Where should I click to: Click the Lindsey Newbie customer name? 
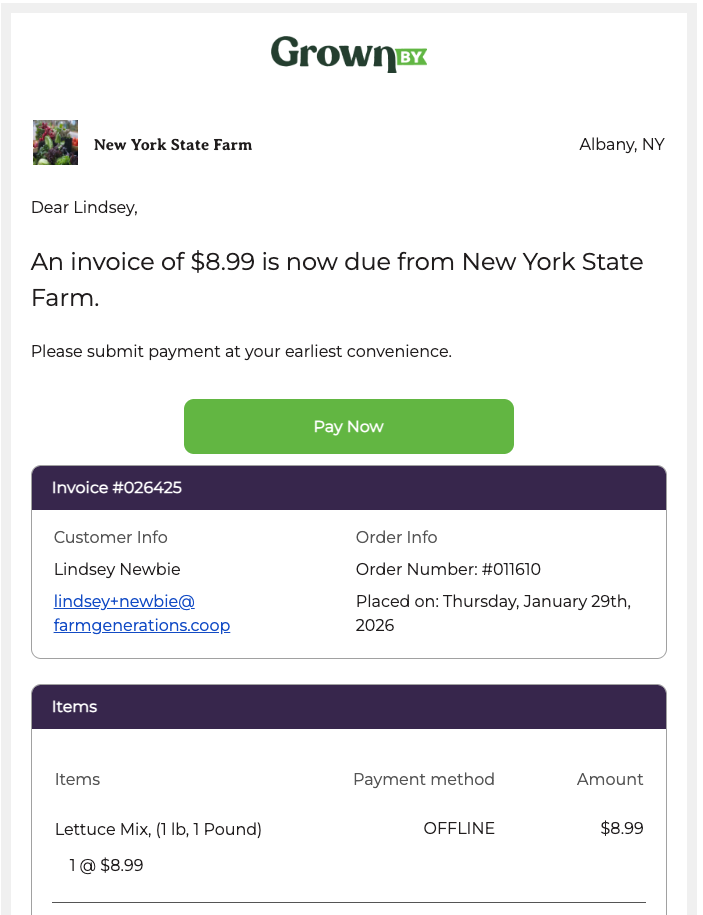coord(117,569)
